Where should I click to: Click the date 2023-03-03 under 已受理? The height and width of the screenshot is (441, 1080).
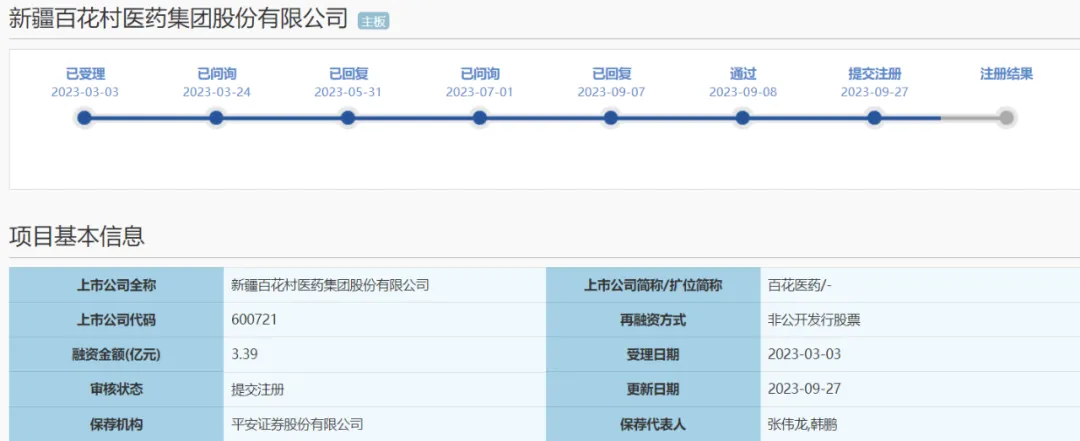85,92
